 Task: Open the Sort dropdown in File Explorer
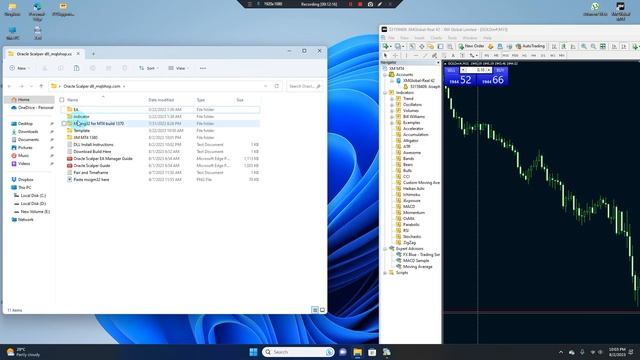tap(149, 68)
